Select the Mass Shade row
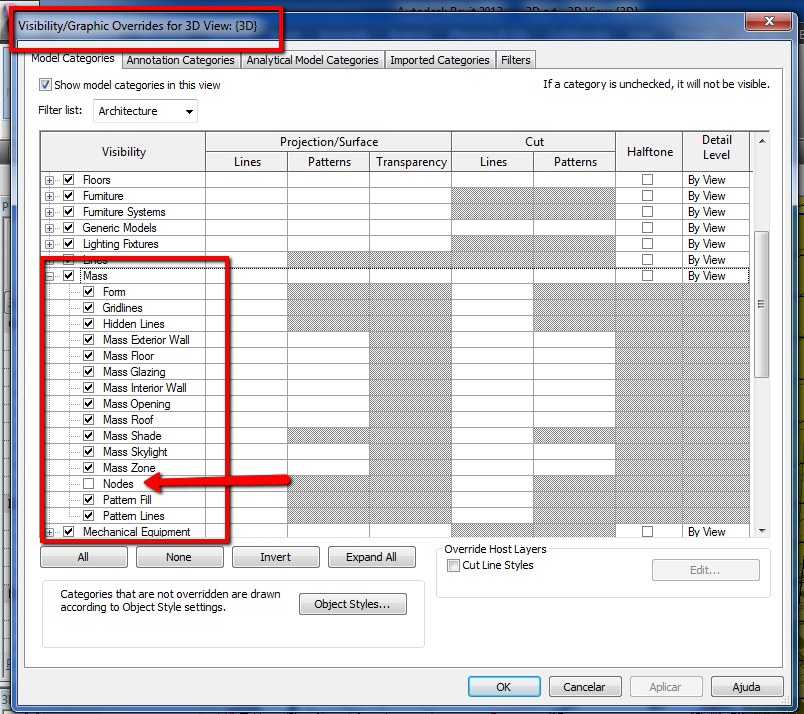The height and width of the screenshot is (714, 804). click(132, 436)
